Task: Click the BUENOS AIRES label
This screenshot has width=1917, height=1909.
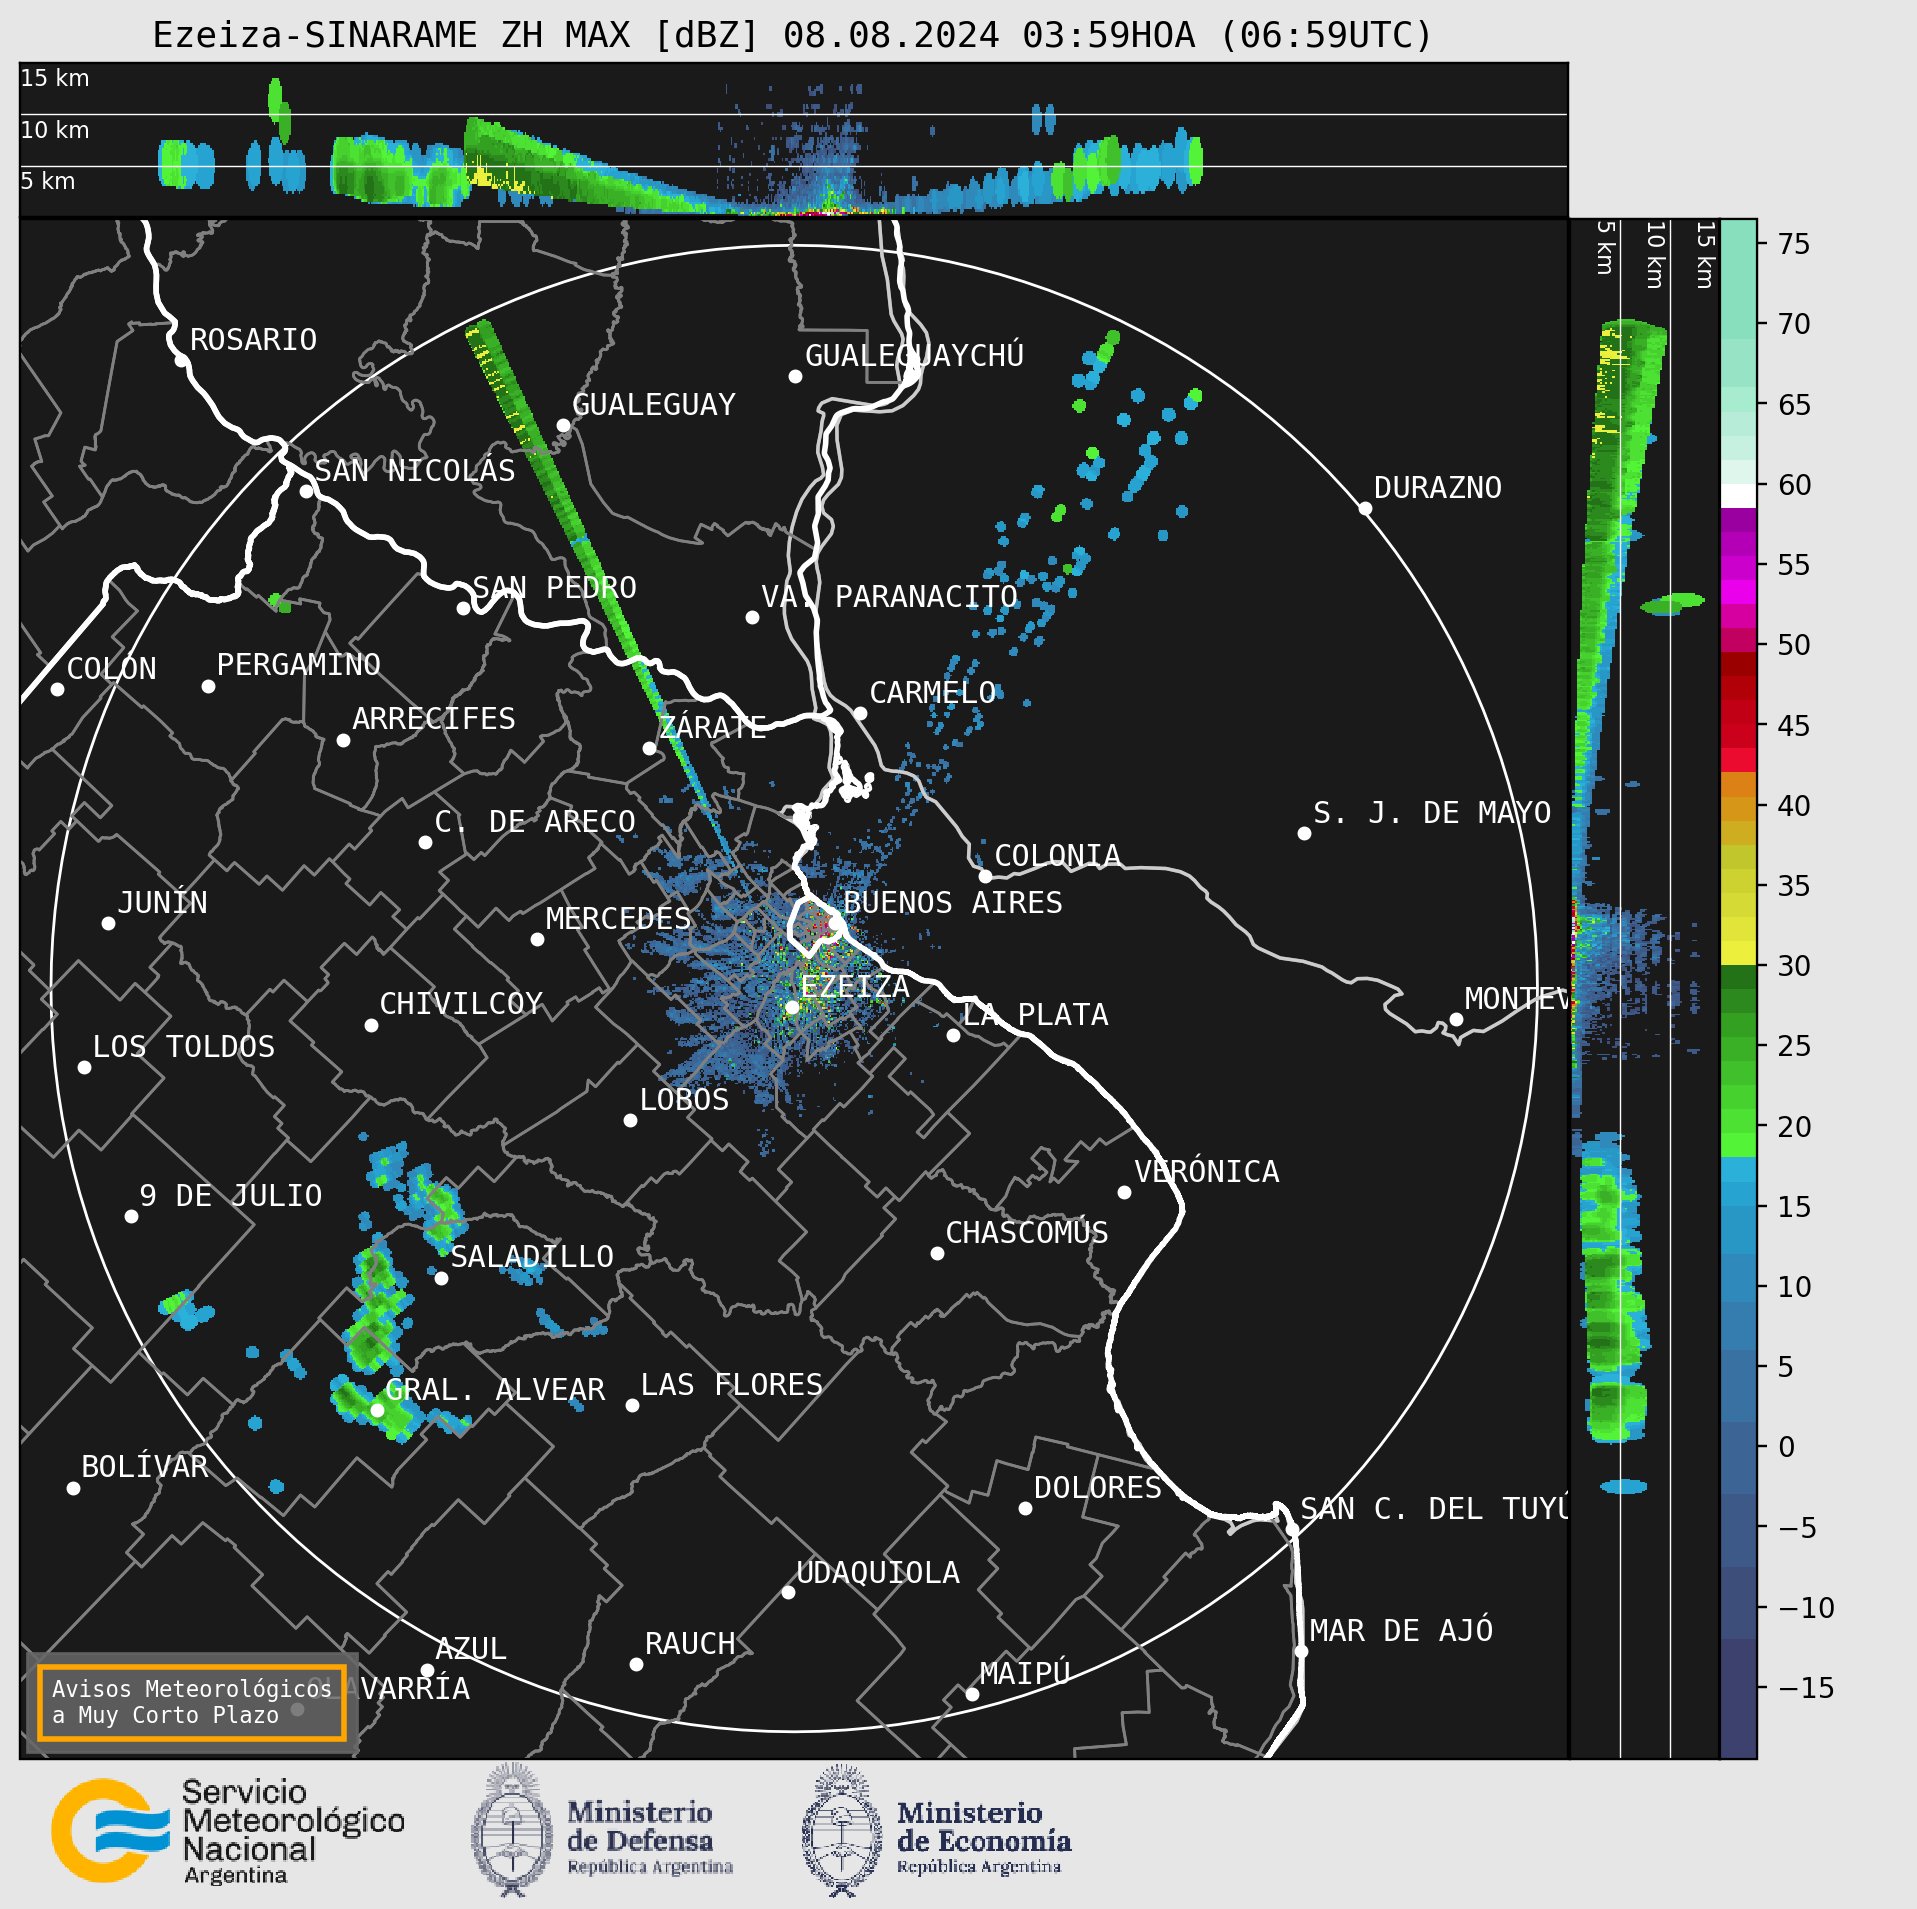Action: click(x=953, y=903)
